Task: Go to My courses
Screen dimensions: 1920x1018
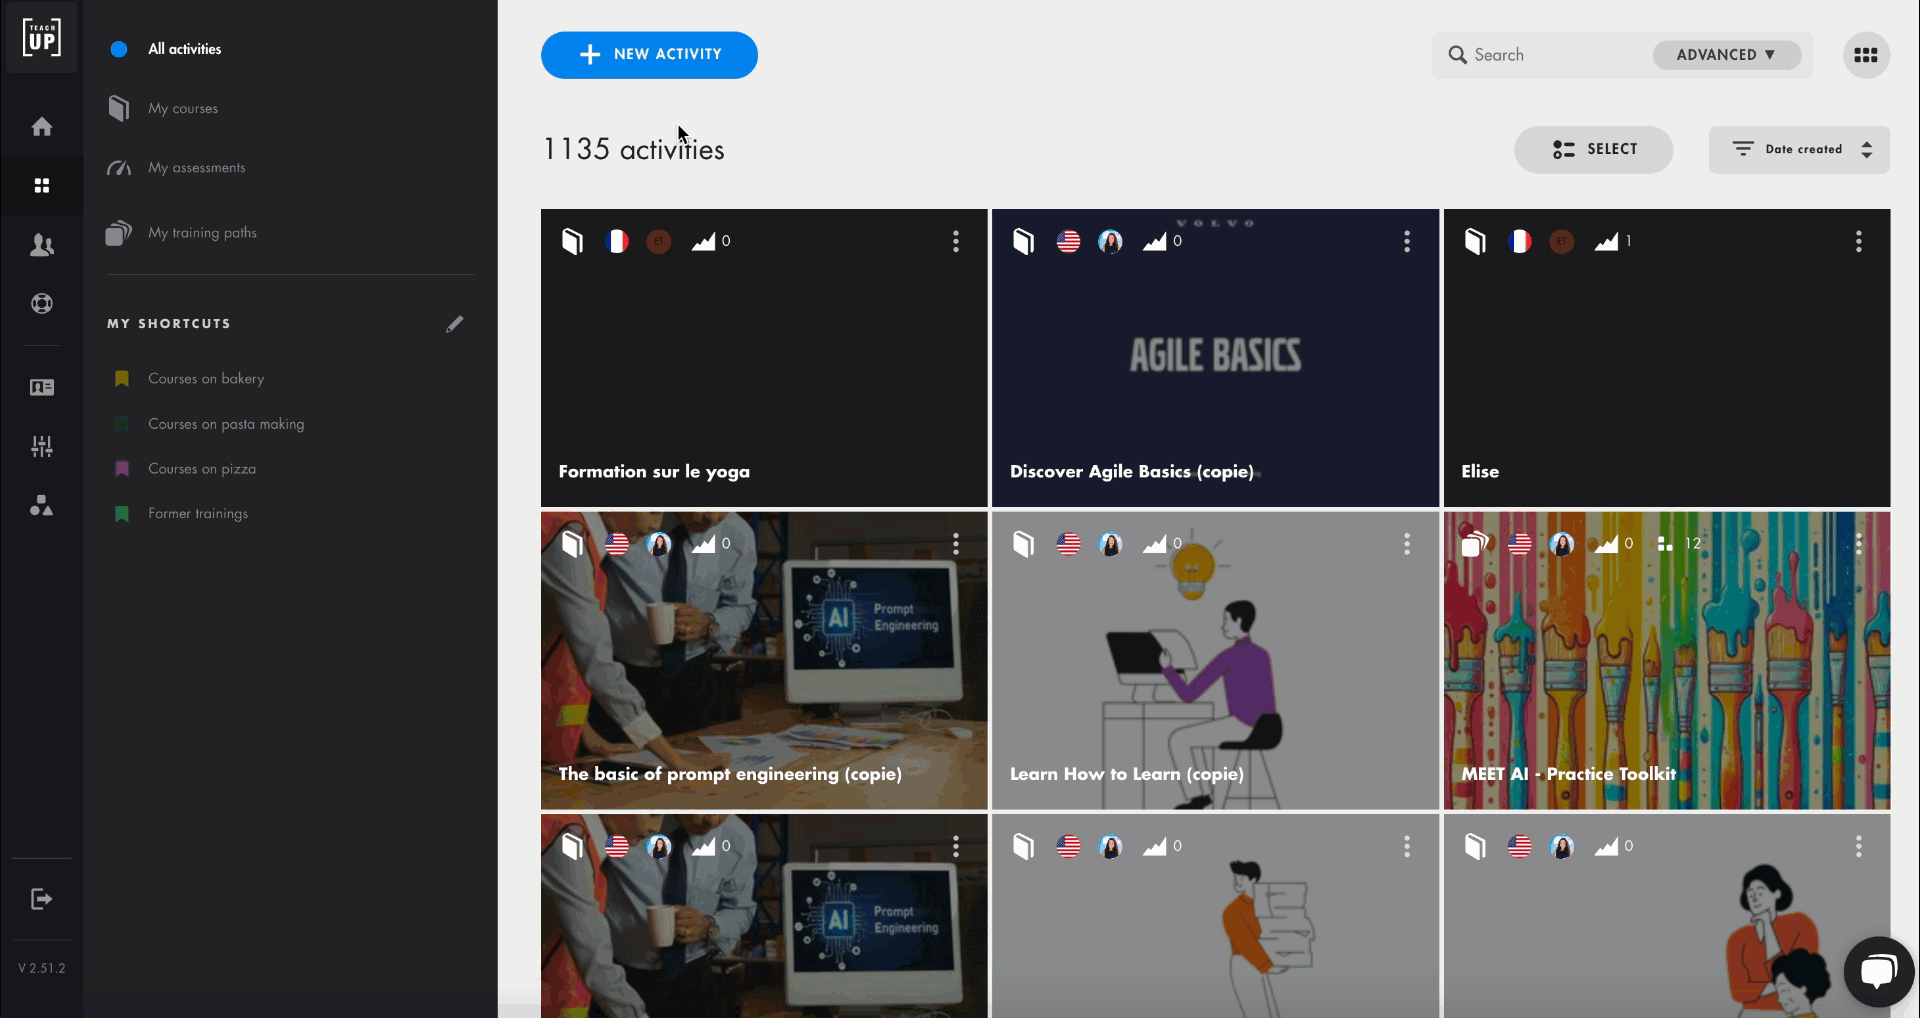Action: [x=183, y=108]
